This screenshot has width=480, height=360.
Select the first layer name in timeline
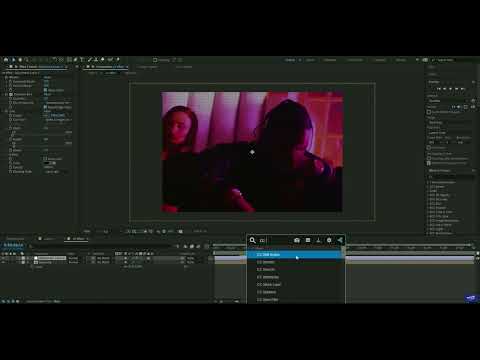[51, 258]
